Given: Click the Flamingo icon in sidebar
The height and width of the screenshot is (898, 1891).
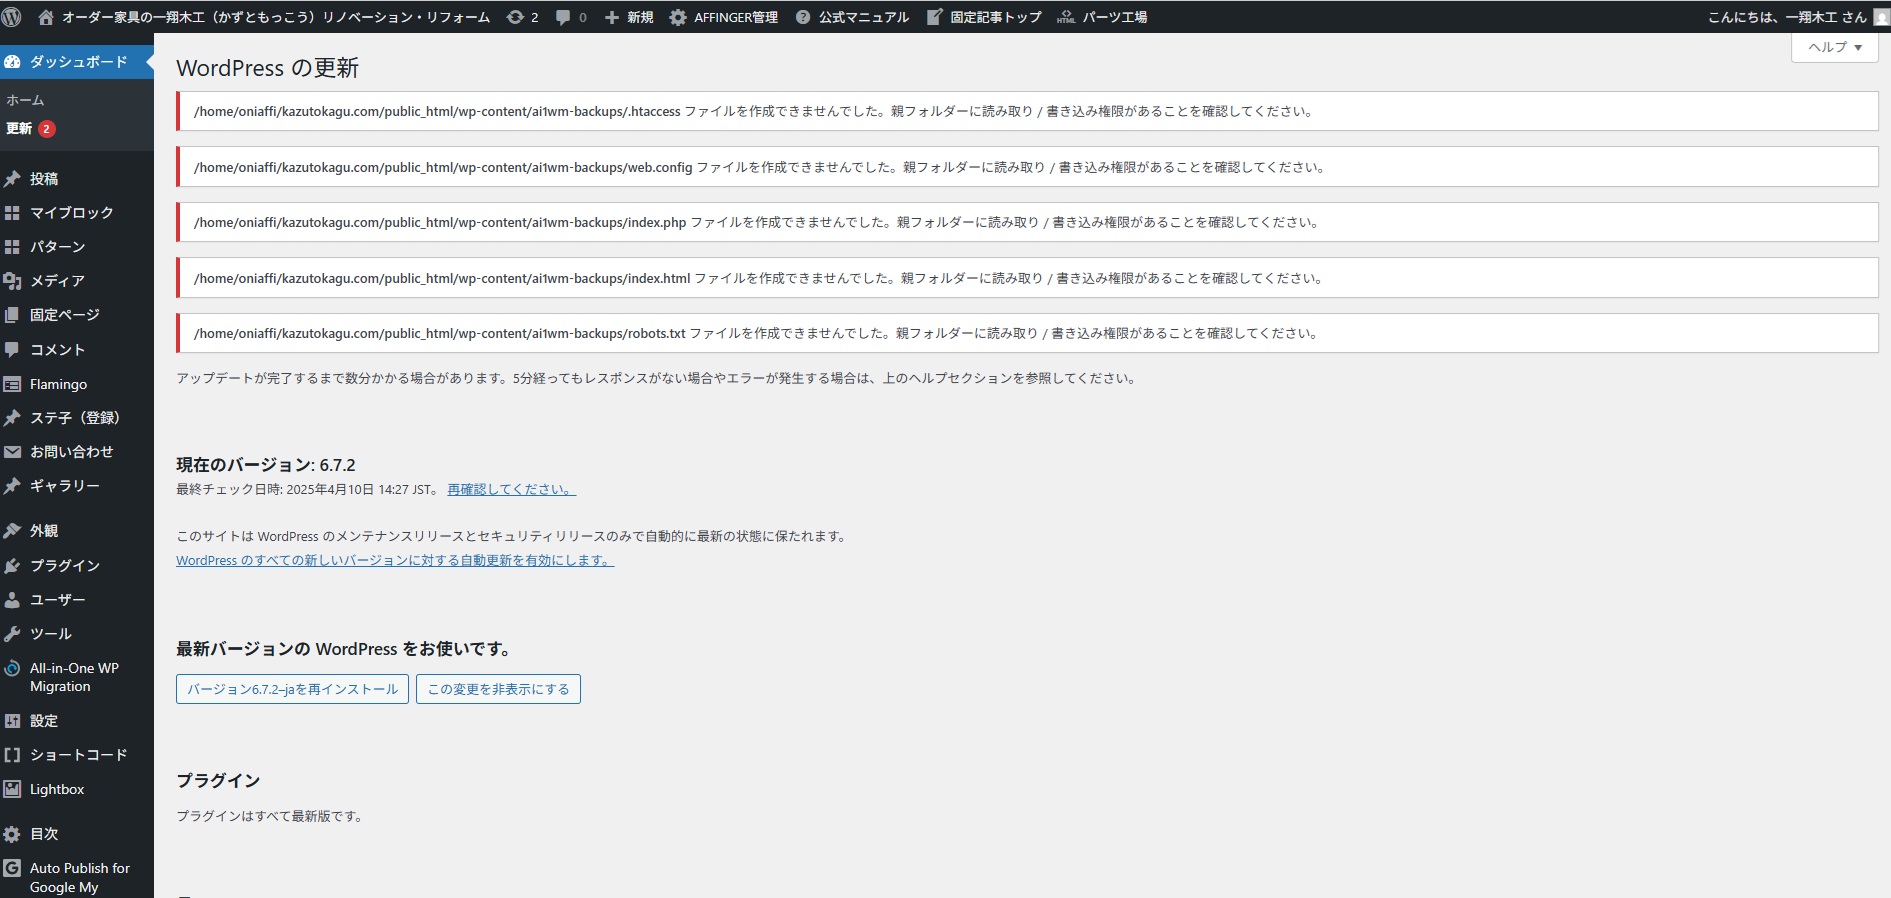Looking at the screenshot, I should tap(12, 384).
